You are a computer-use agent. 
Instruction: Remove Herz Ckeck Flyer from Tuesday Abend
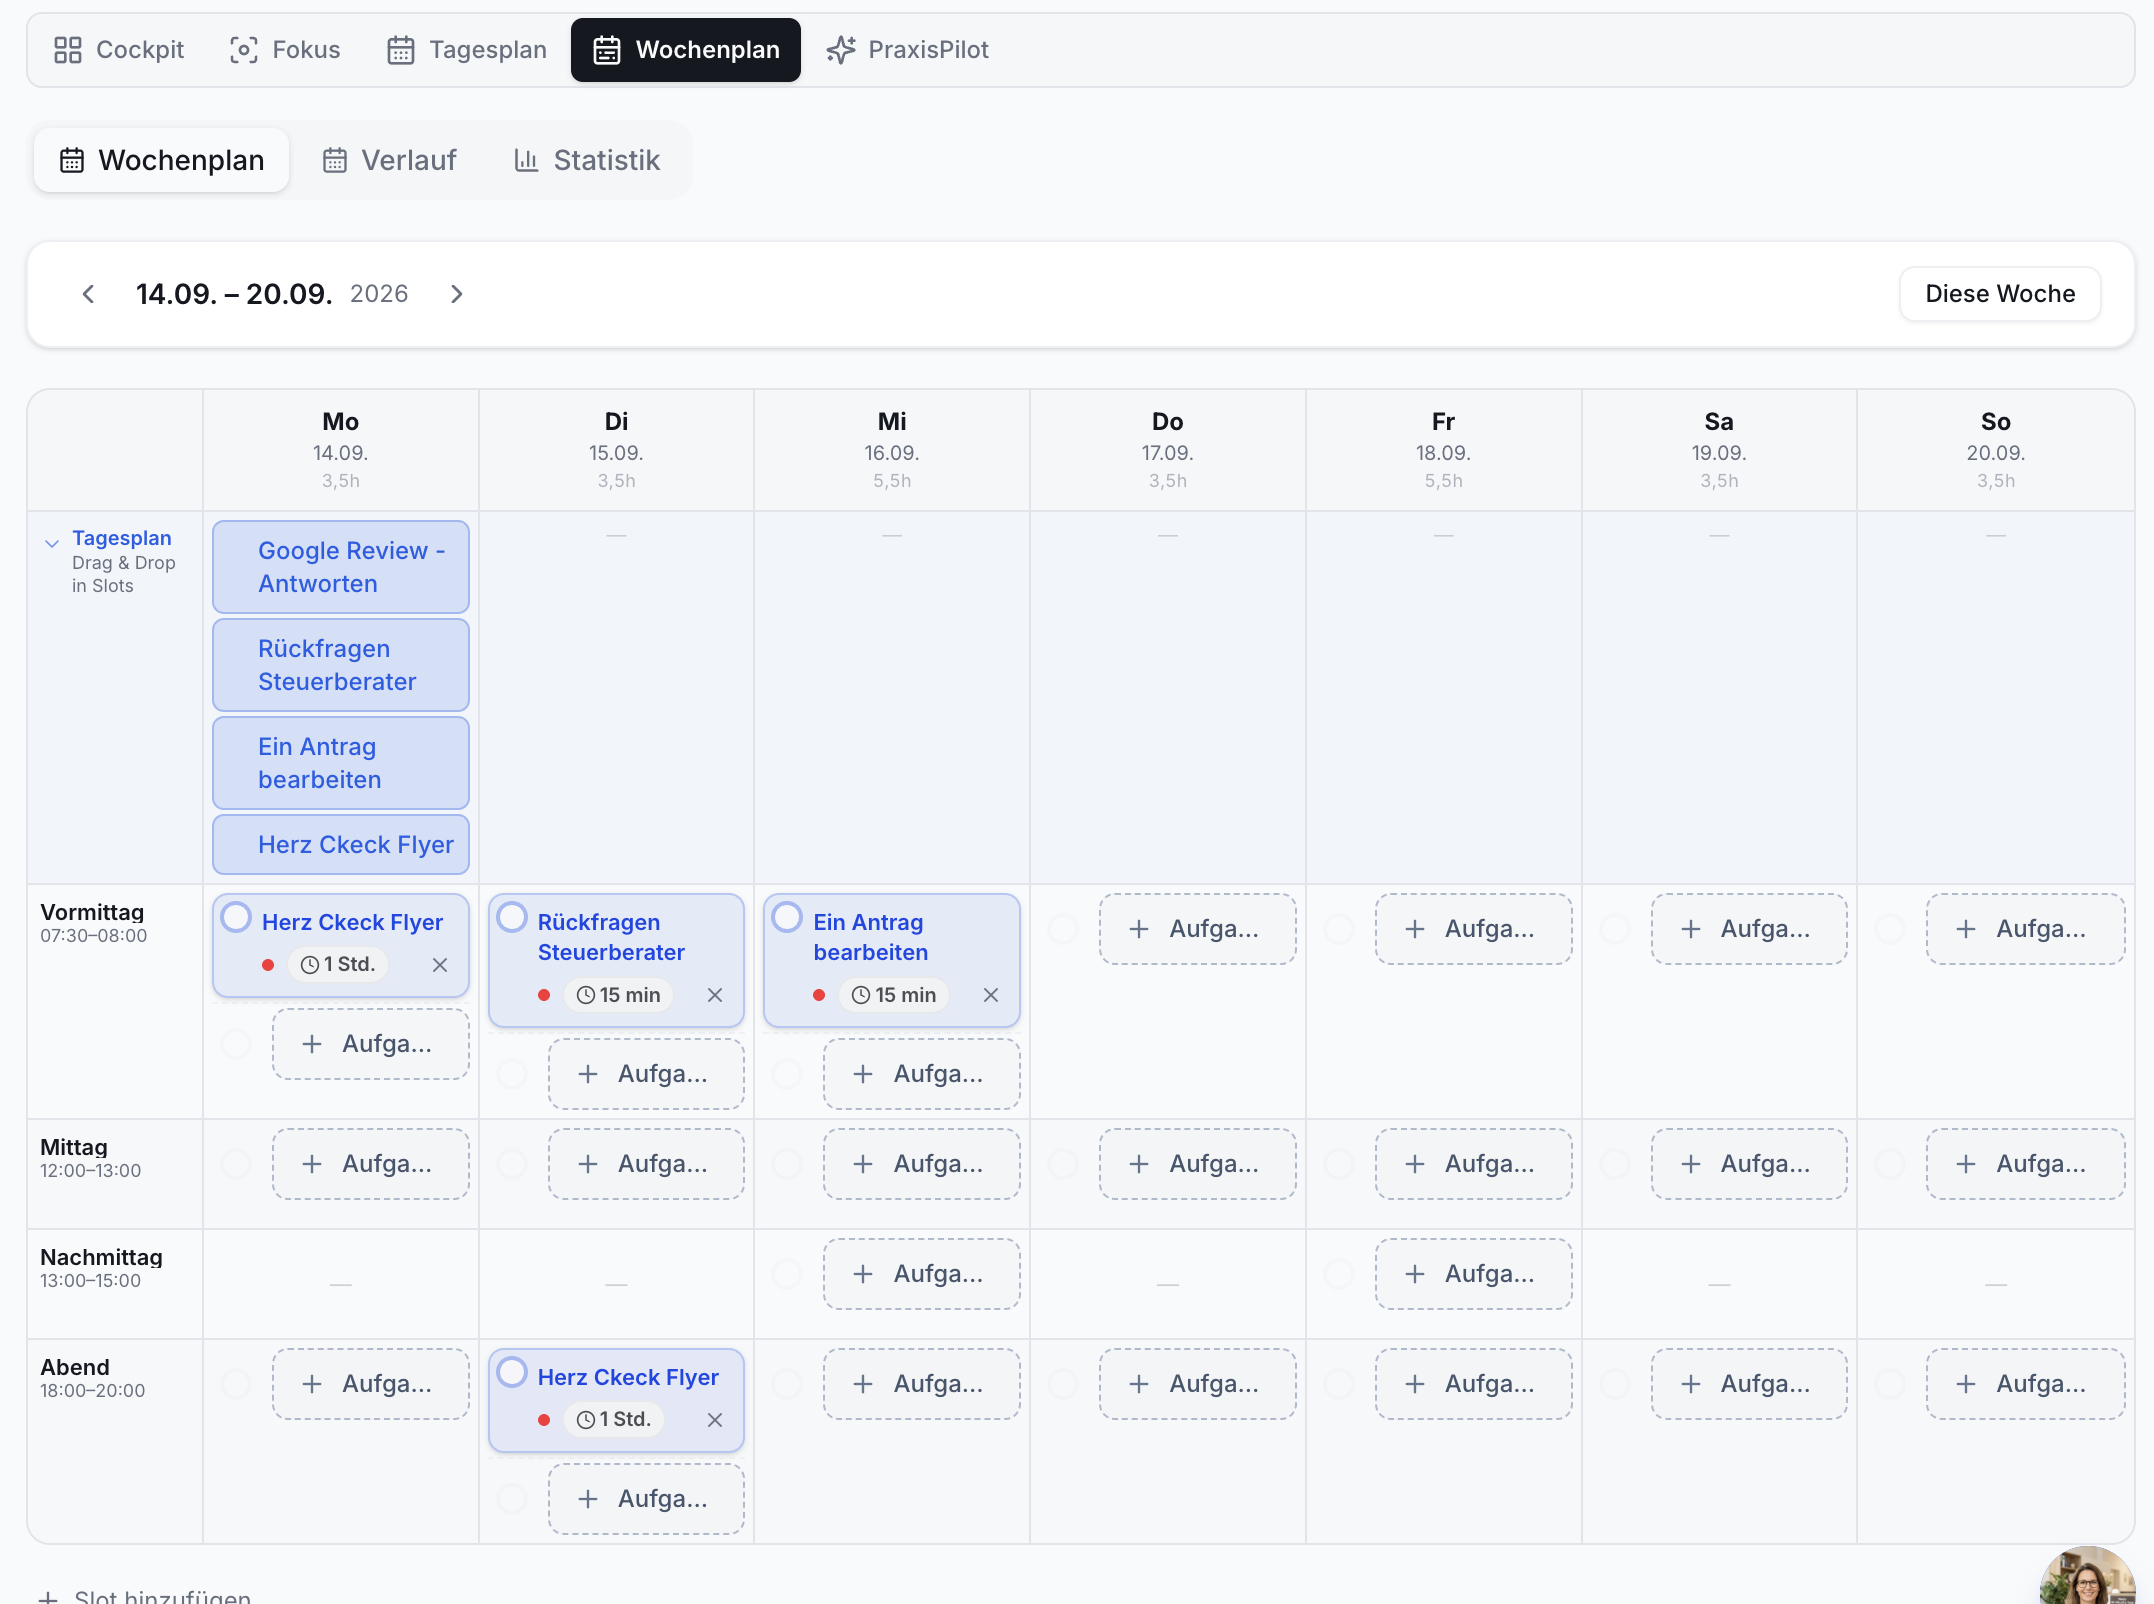click(x=715, y=1420)
